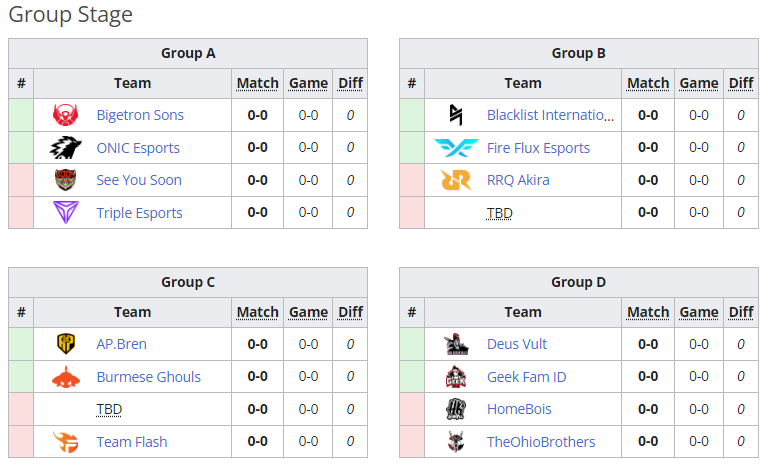This screenshot has width=769, height=465.
Task: Click the Diff header in Group D
Action: [x=741, y=312]
